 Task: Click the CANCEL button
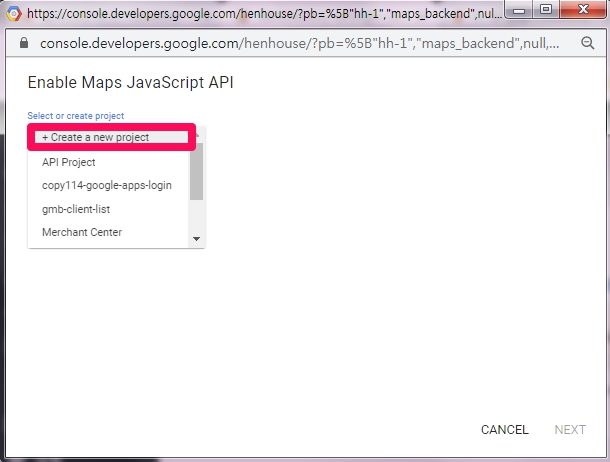click(x=505, y=430)
